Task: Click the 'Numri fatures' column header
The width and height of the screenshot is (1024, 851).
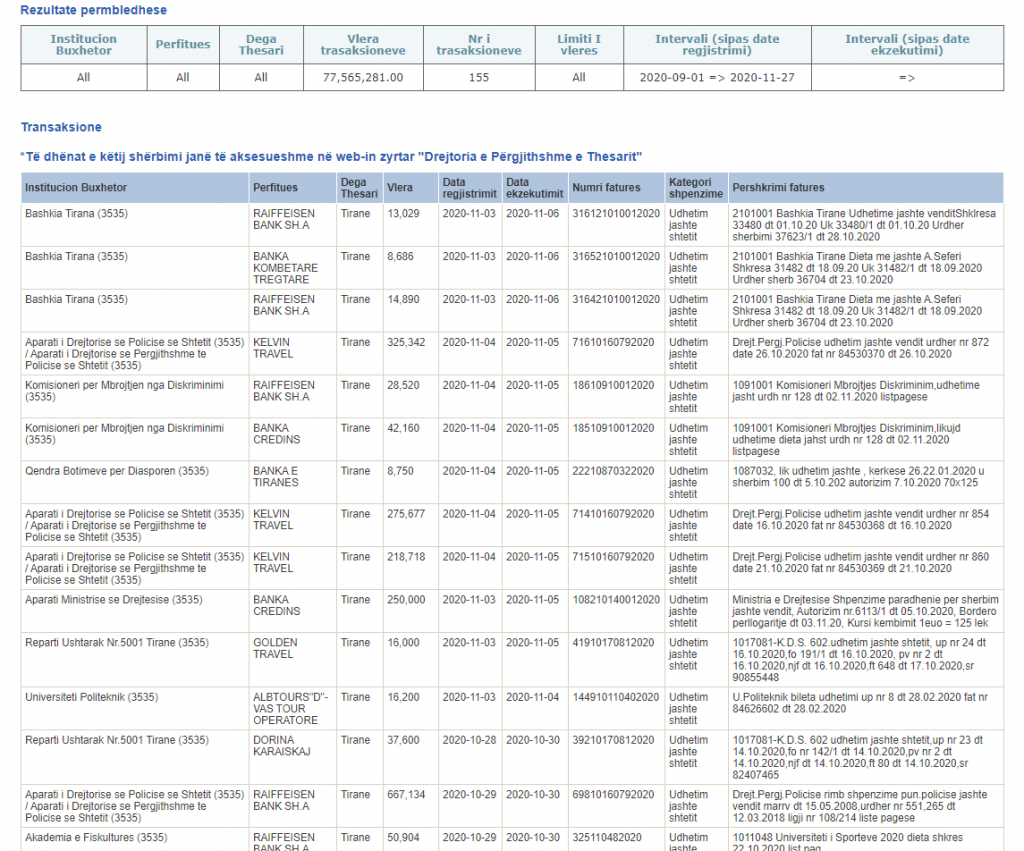Action: pos(606,187)
